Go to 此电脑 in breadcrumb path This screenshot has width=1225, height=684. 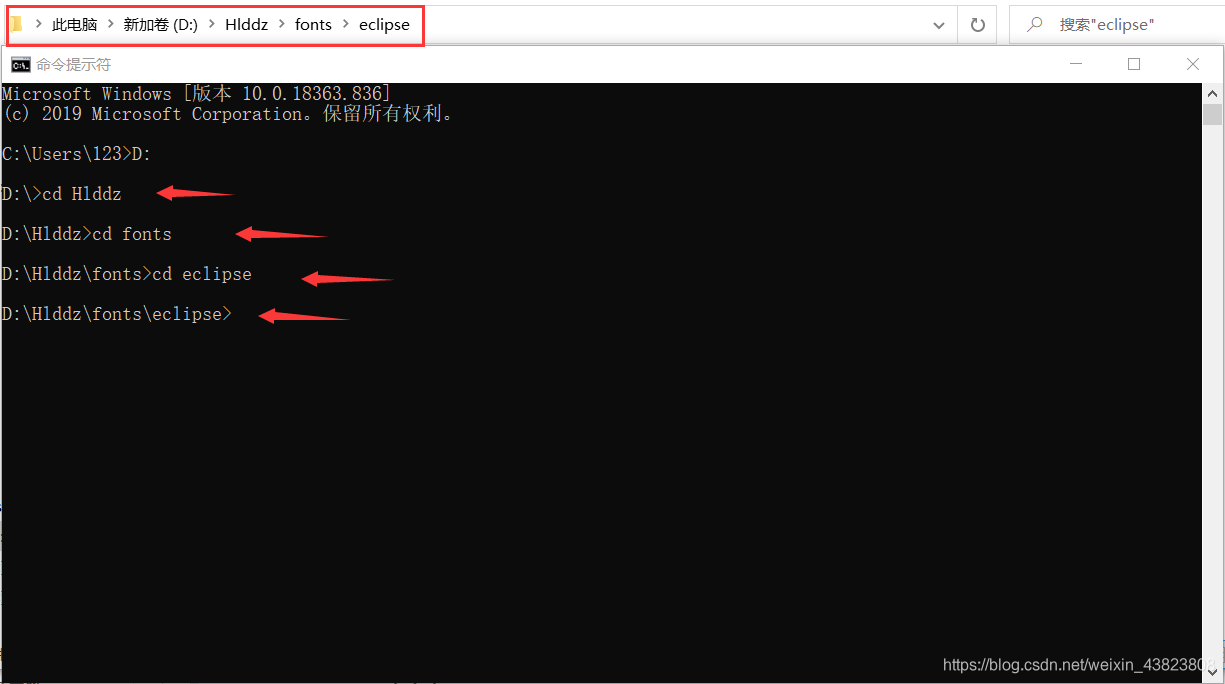(x=74, y=25)
